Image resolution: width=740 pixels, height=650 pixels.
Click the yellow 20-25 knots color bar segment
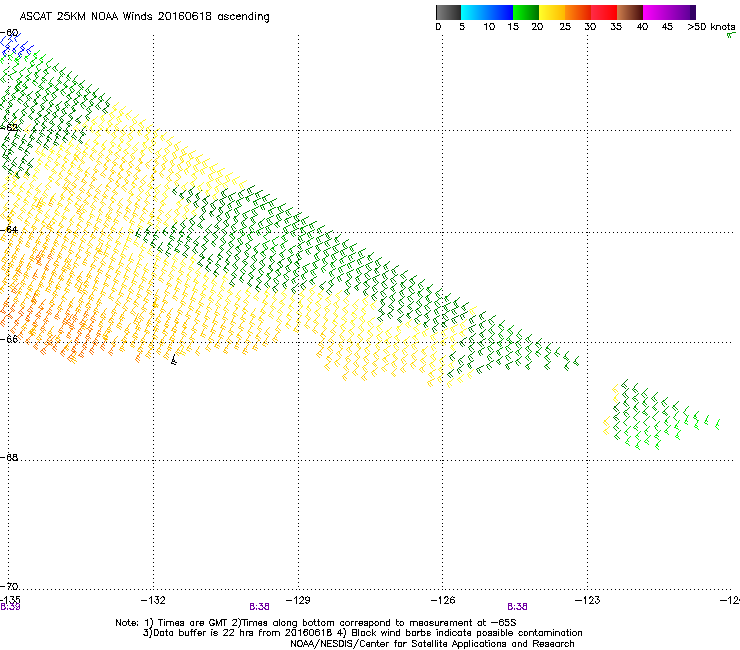click(x=552, y=12)
